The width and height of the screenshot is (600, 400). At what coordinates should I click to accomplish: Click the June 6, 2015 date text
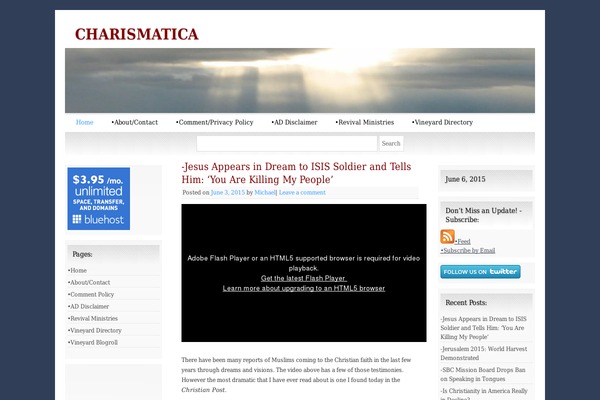click(x=465, y=179)
